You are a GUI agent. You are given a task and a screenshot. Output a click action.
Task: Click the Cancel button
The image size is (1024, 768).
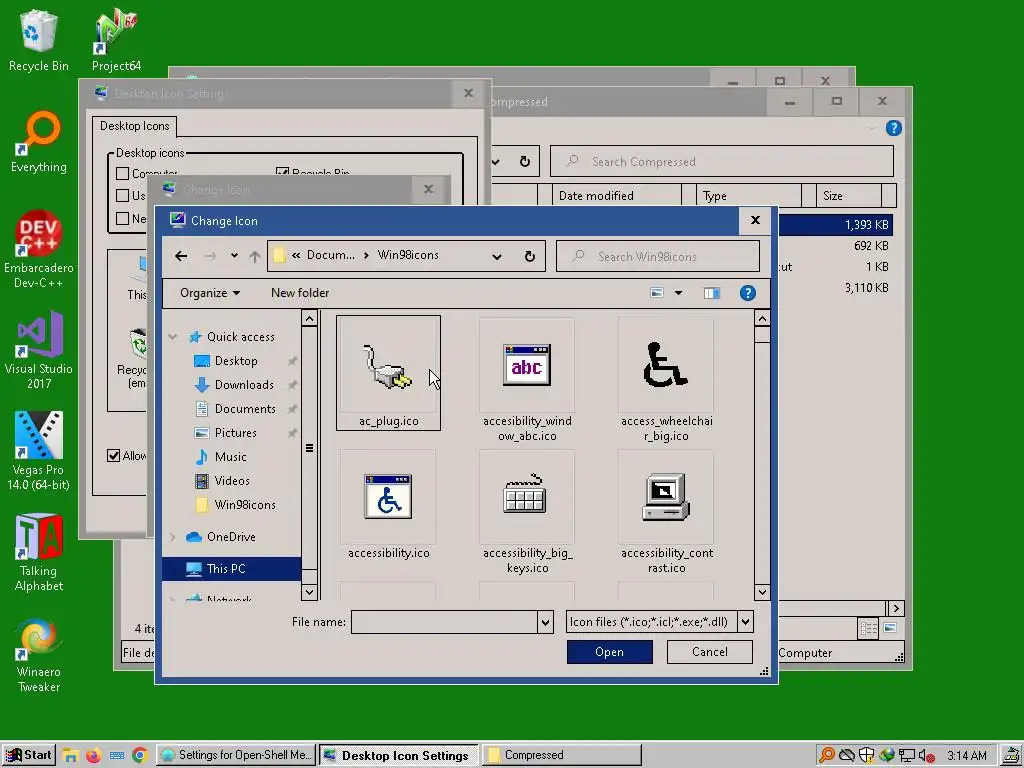[709, 652]
